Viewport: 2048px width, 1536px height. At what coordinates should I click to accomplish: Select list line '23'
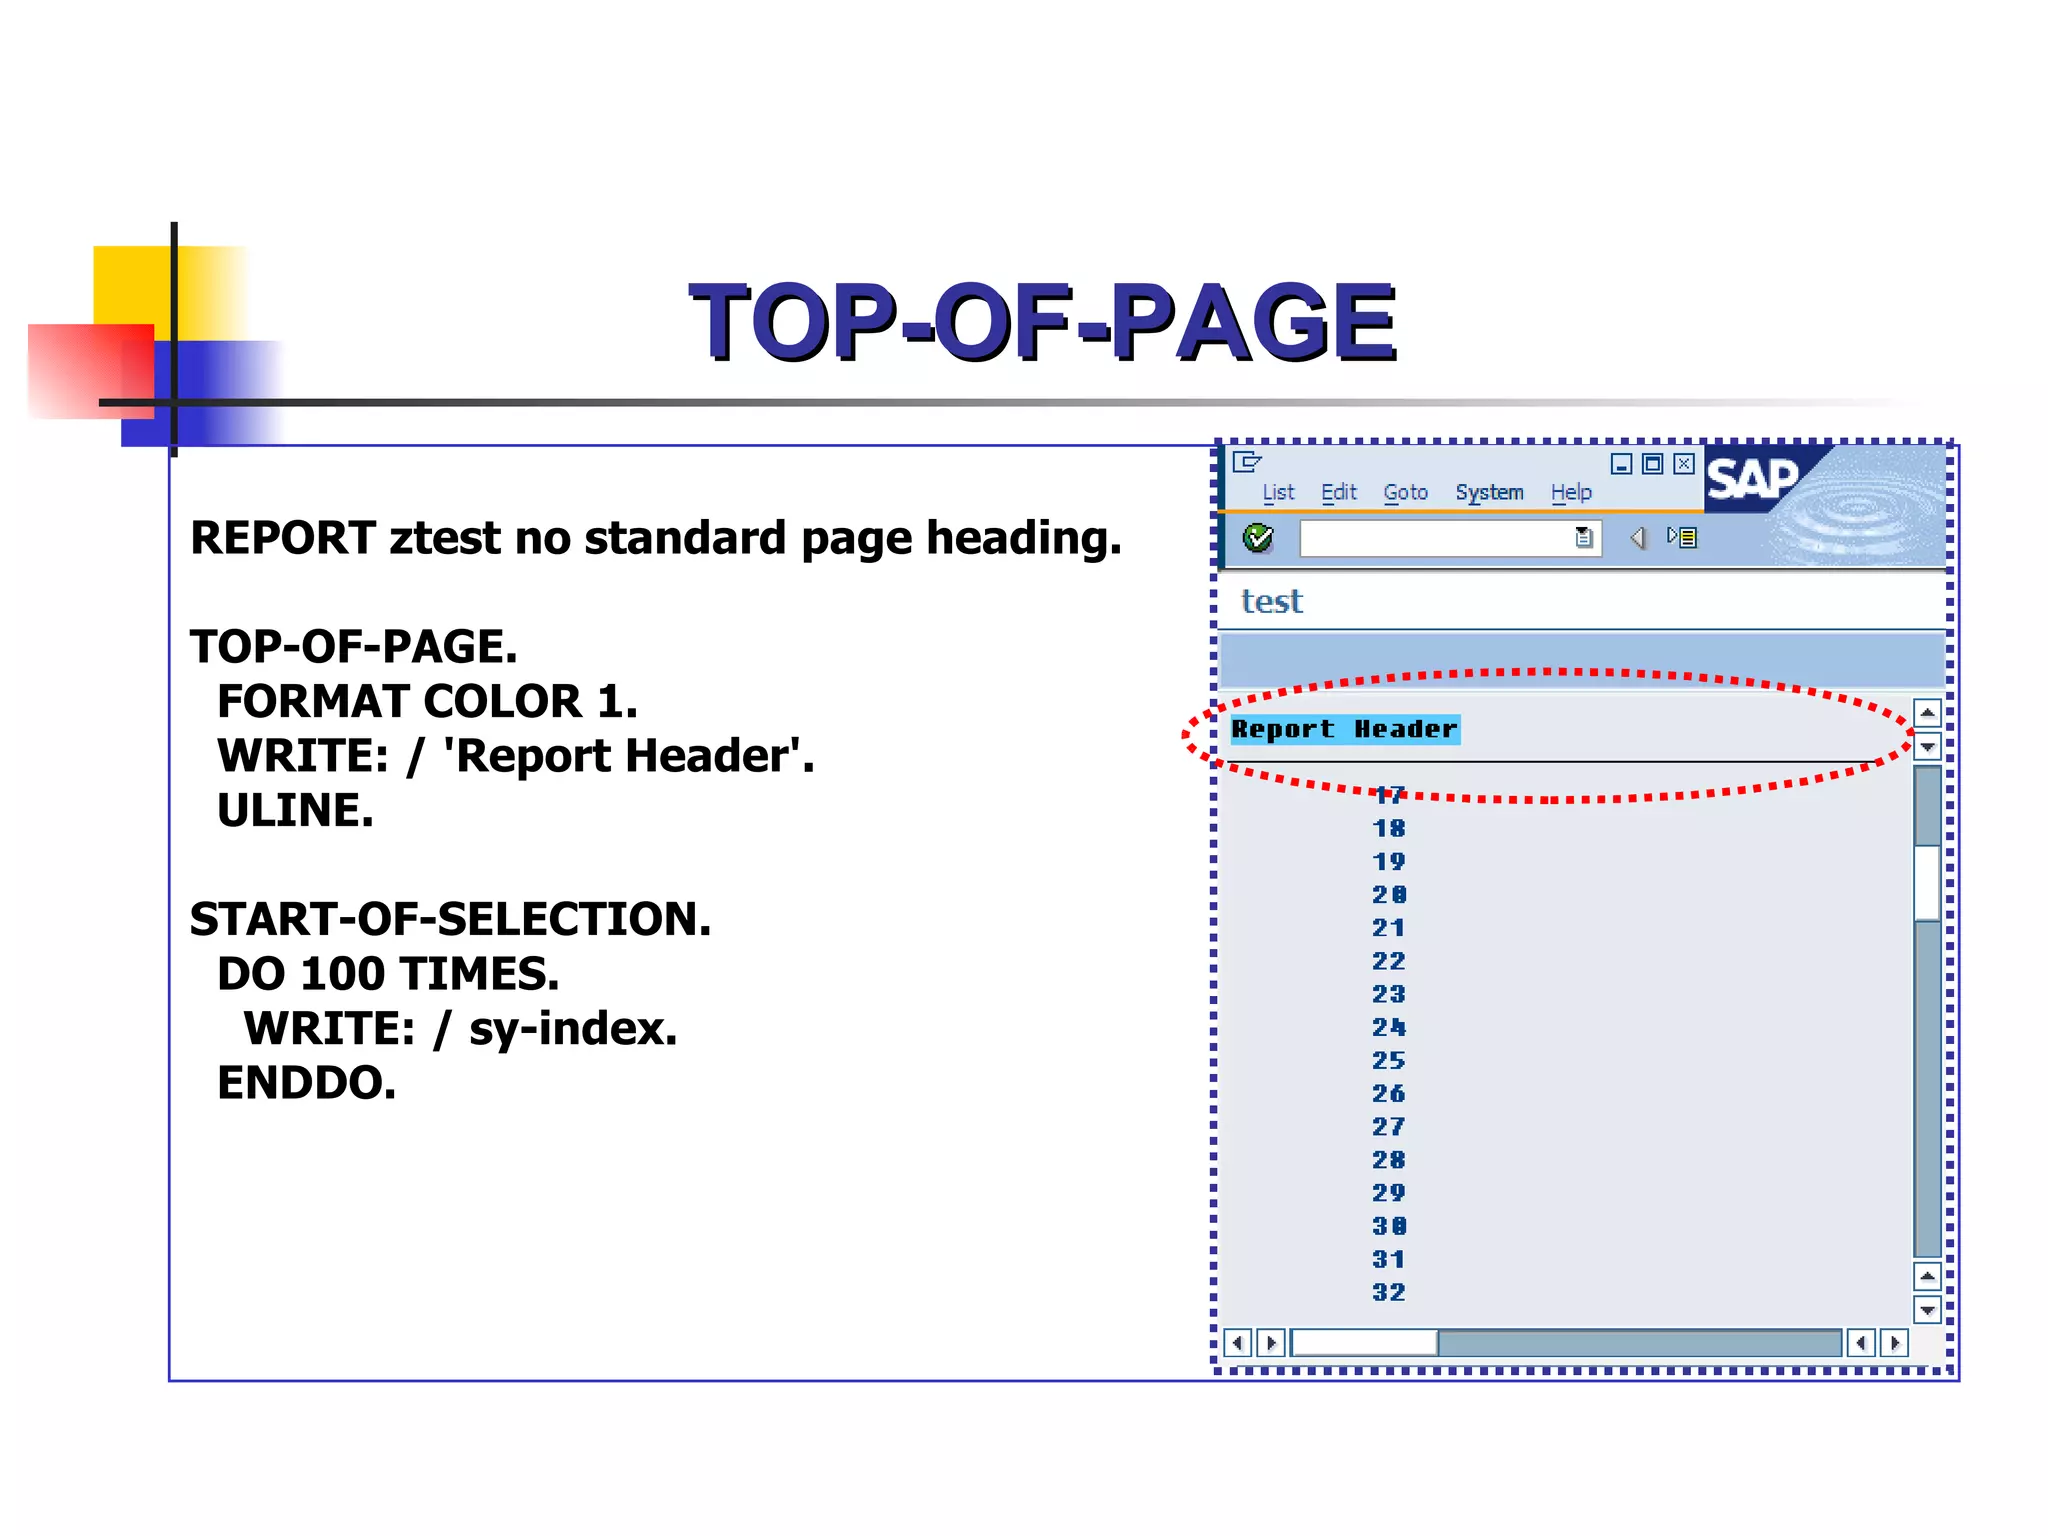click(1389, 994)
